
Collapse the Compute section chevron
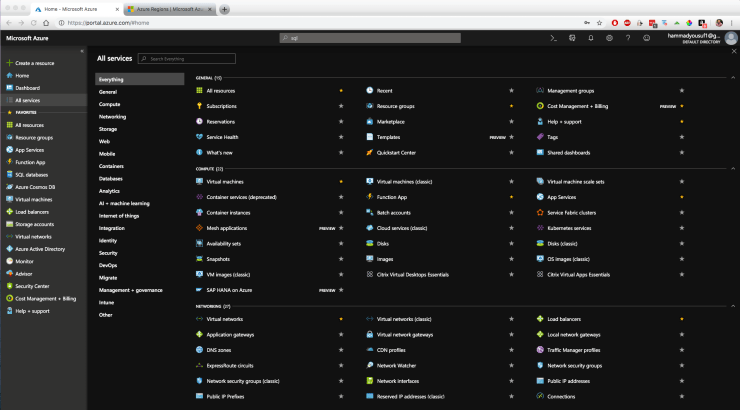733,168
